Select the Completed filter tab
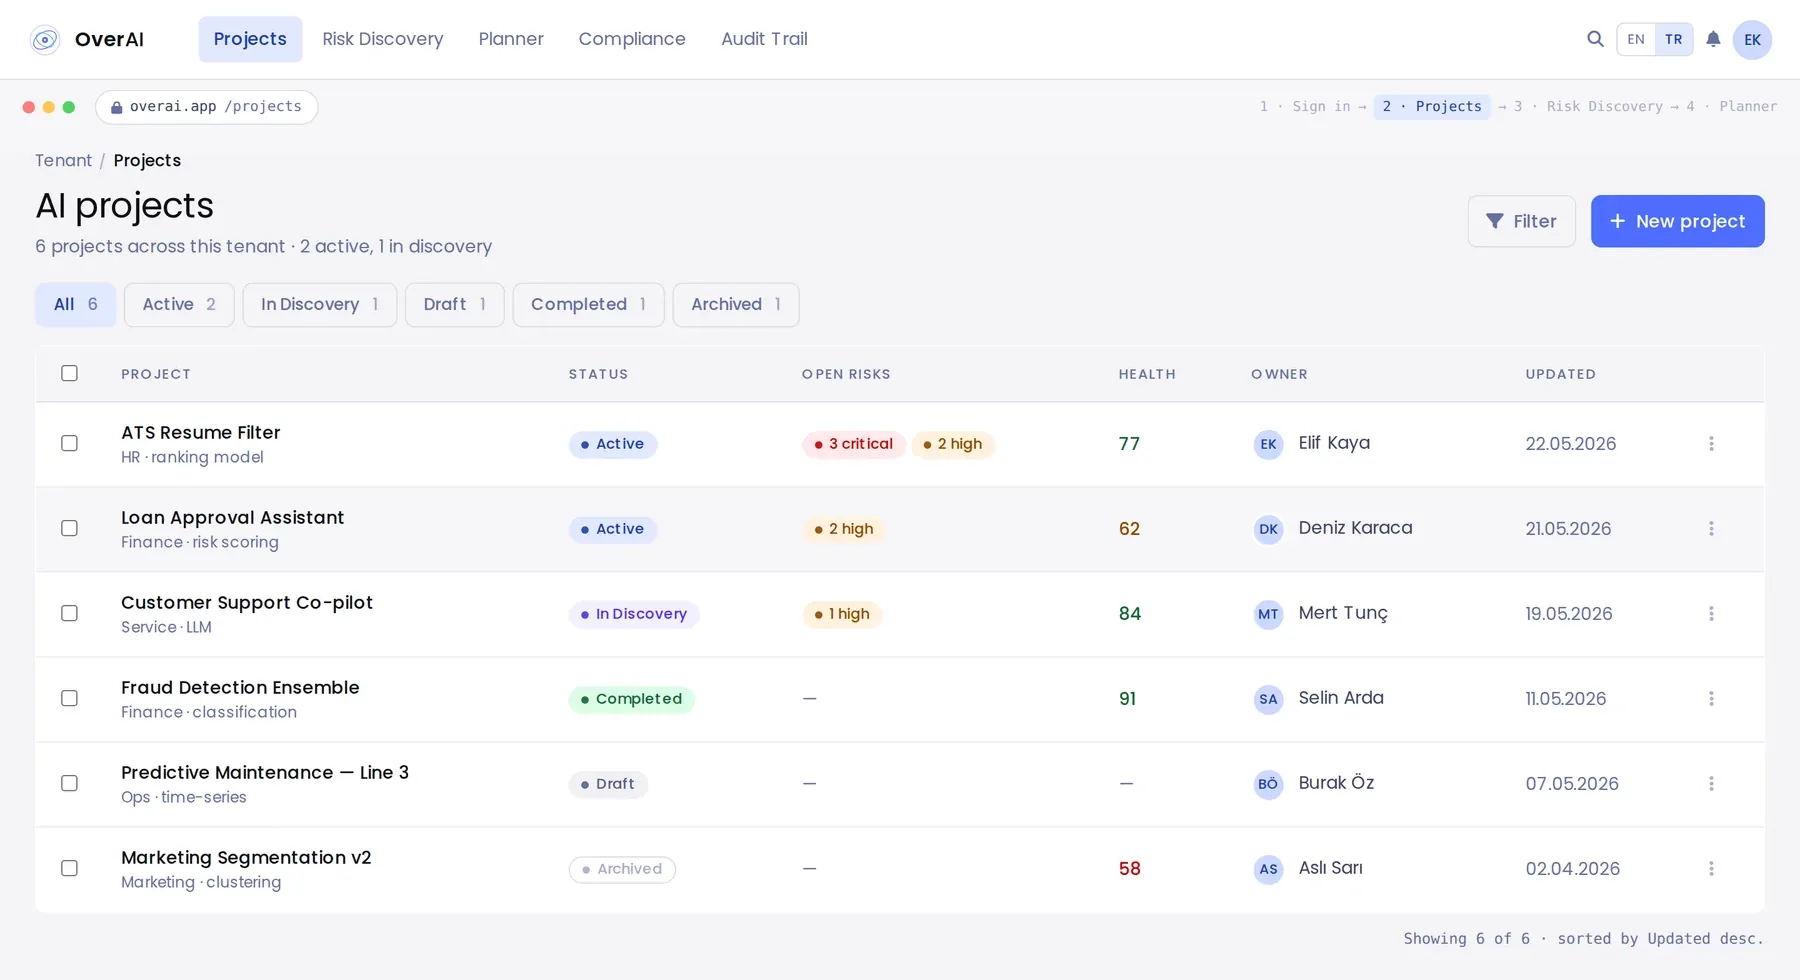This screenshot has width=1800, height=980. click(x=589, y=305)
